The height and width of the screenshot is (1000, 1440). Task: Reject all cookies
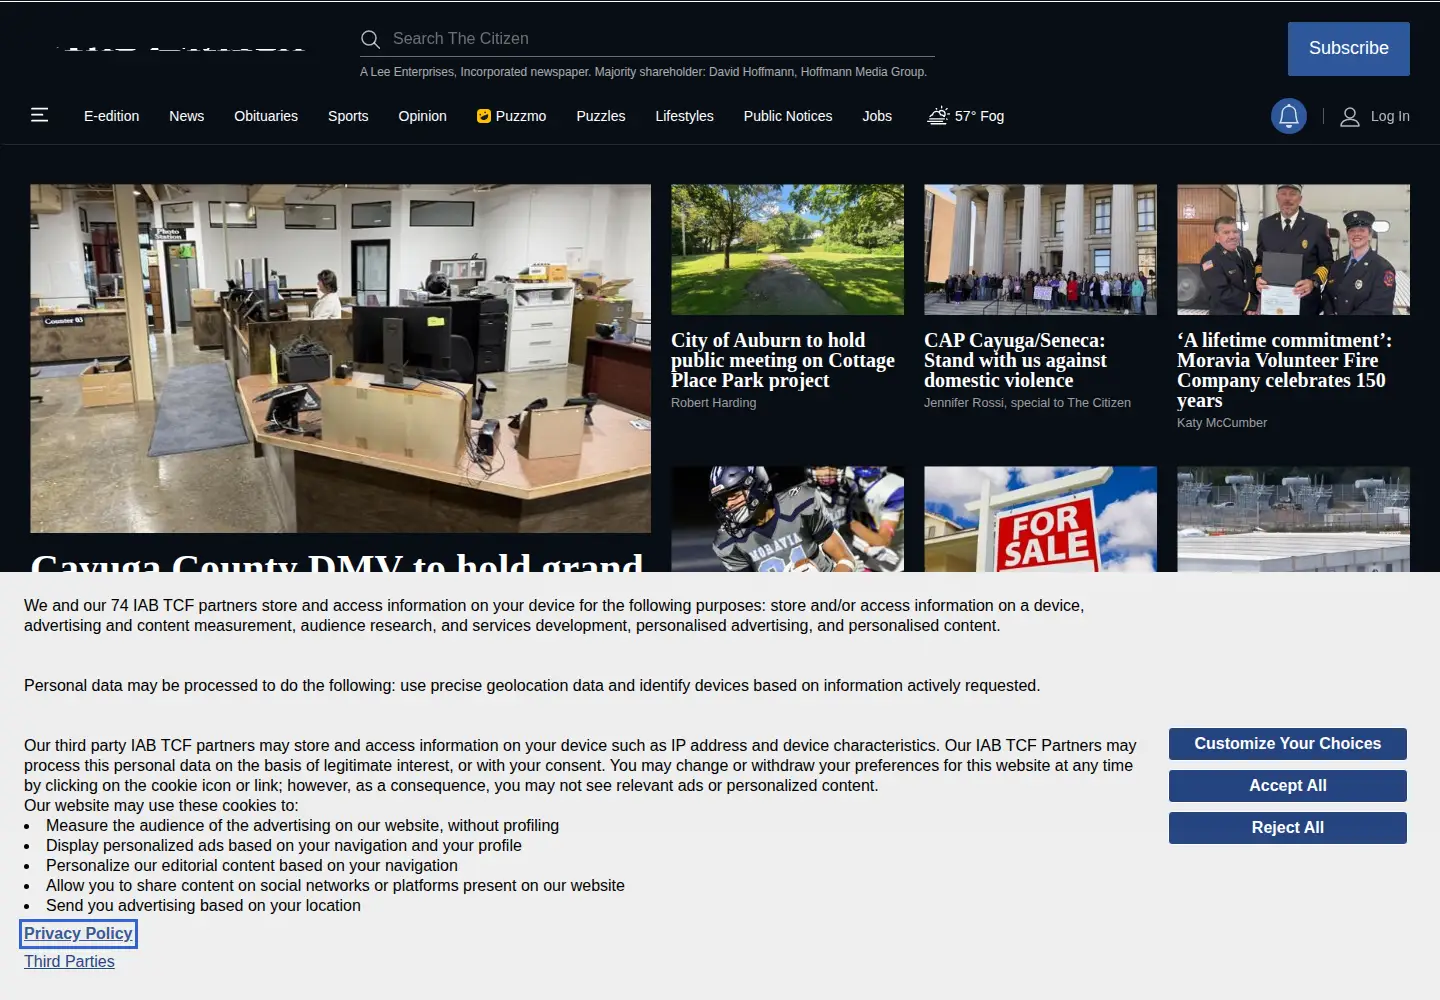pos(1288,828)
